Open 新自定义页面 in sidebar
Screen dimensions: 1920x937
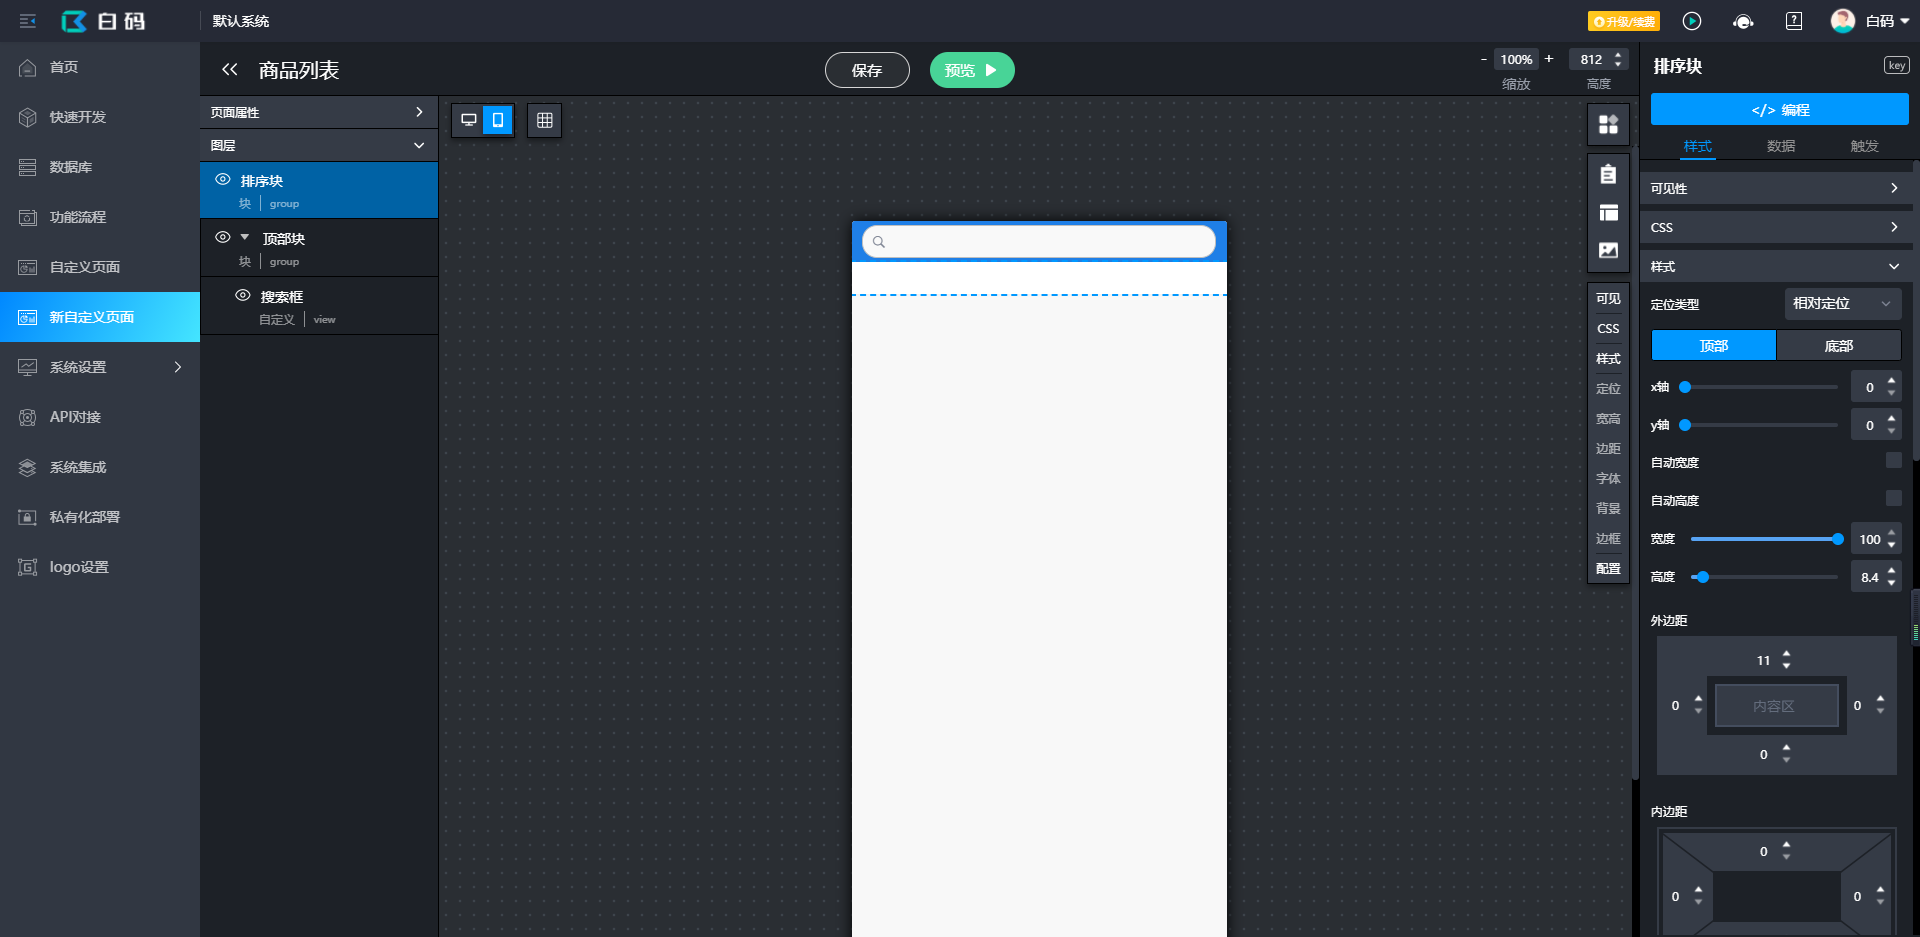coord(100,317)
